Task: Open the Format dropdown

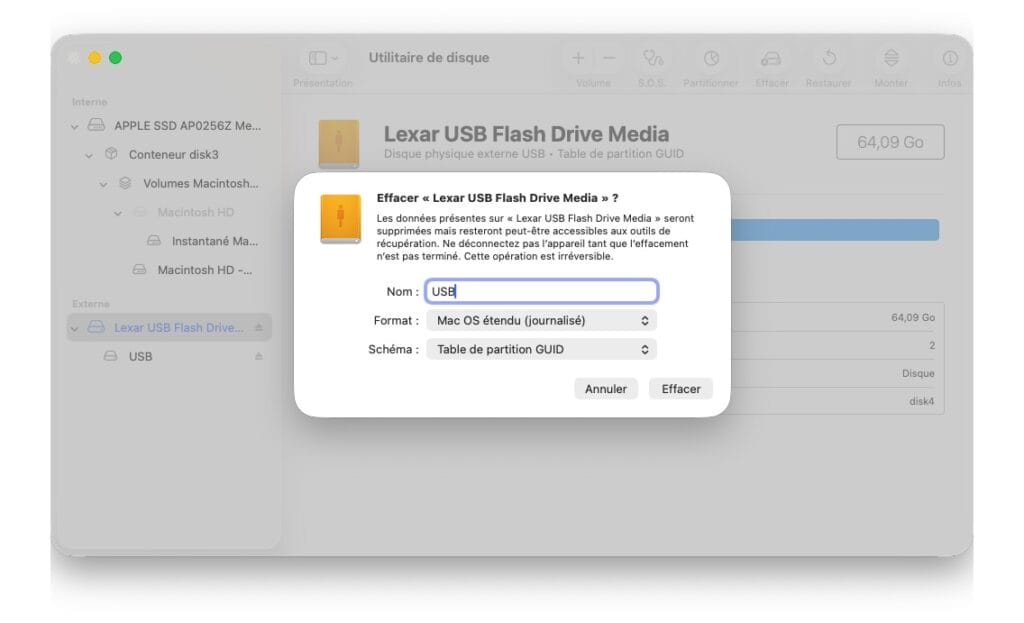Action: coord(541,321)
